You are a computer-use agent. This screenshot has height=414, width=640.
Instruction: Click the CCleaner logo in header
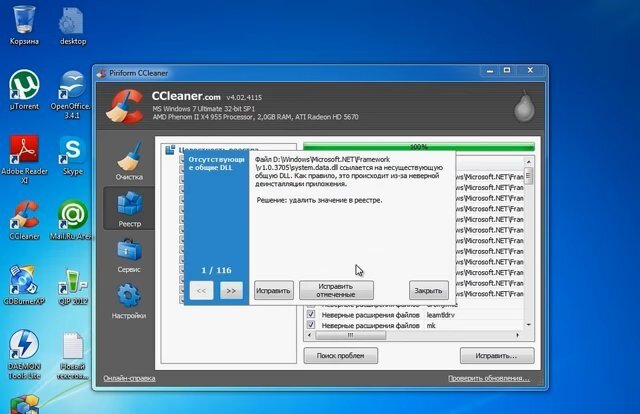[124, 106]
